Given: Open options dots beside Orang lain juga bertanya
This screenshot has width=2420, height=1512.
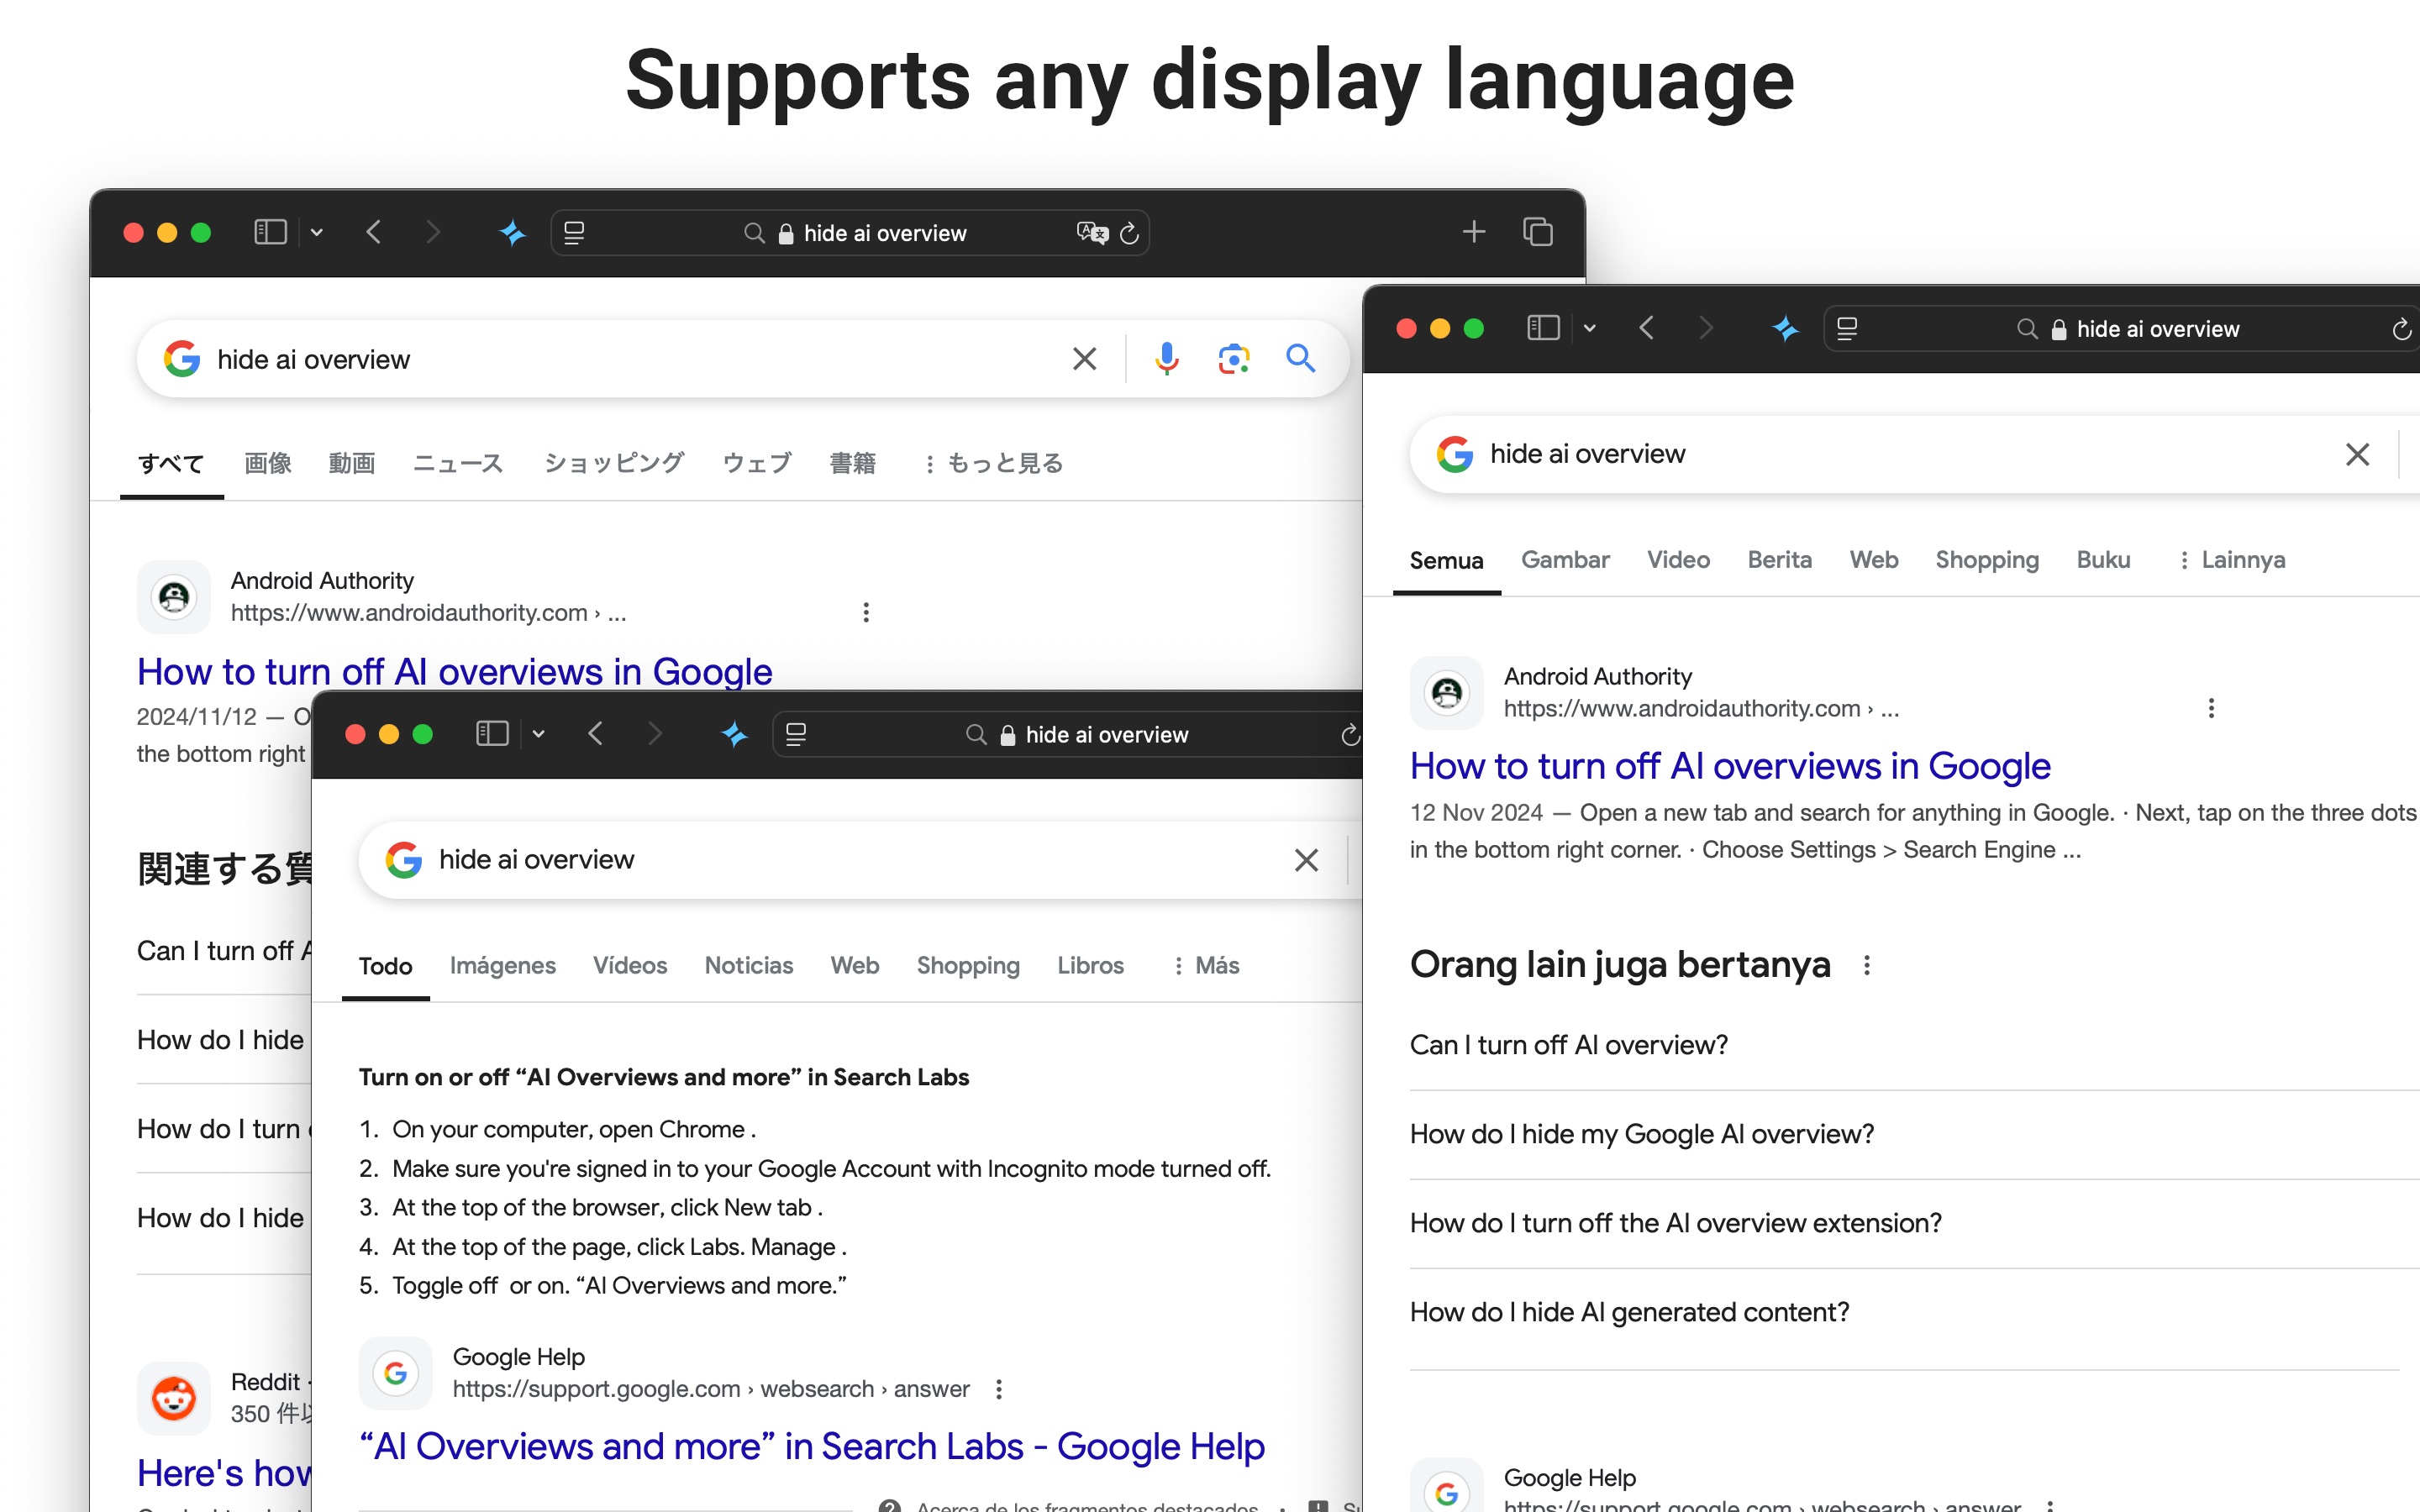Looking at the screenshot, I should [x=1866, y=965].
